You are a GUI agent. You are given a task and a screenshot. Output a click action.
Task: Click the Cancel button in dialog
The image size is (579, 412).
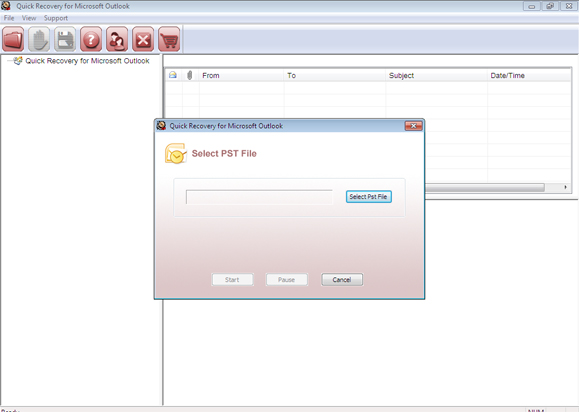(x=342, y=279)
